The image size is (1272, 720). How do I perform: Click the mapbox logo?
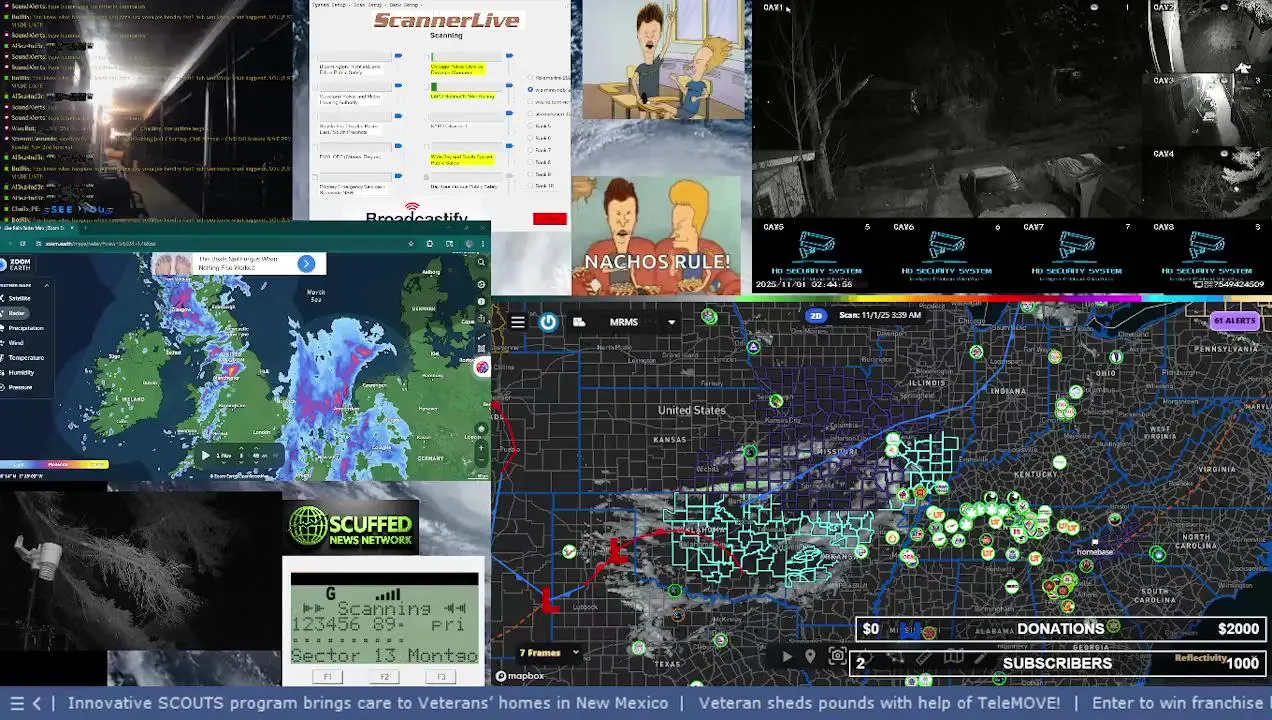519,676
